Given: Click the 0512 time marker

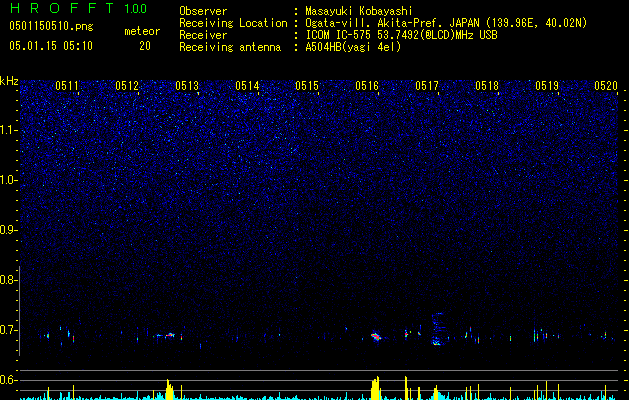Looking at the screenshot, I should (127, 86).
